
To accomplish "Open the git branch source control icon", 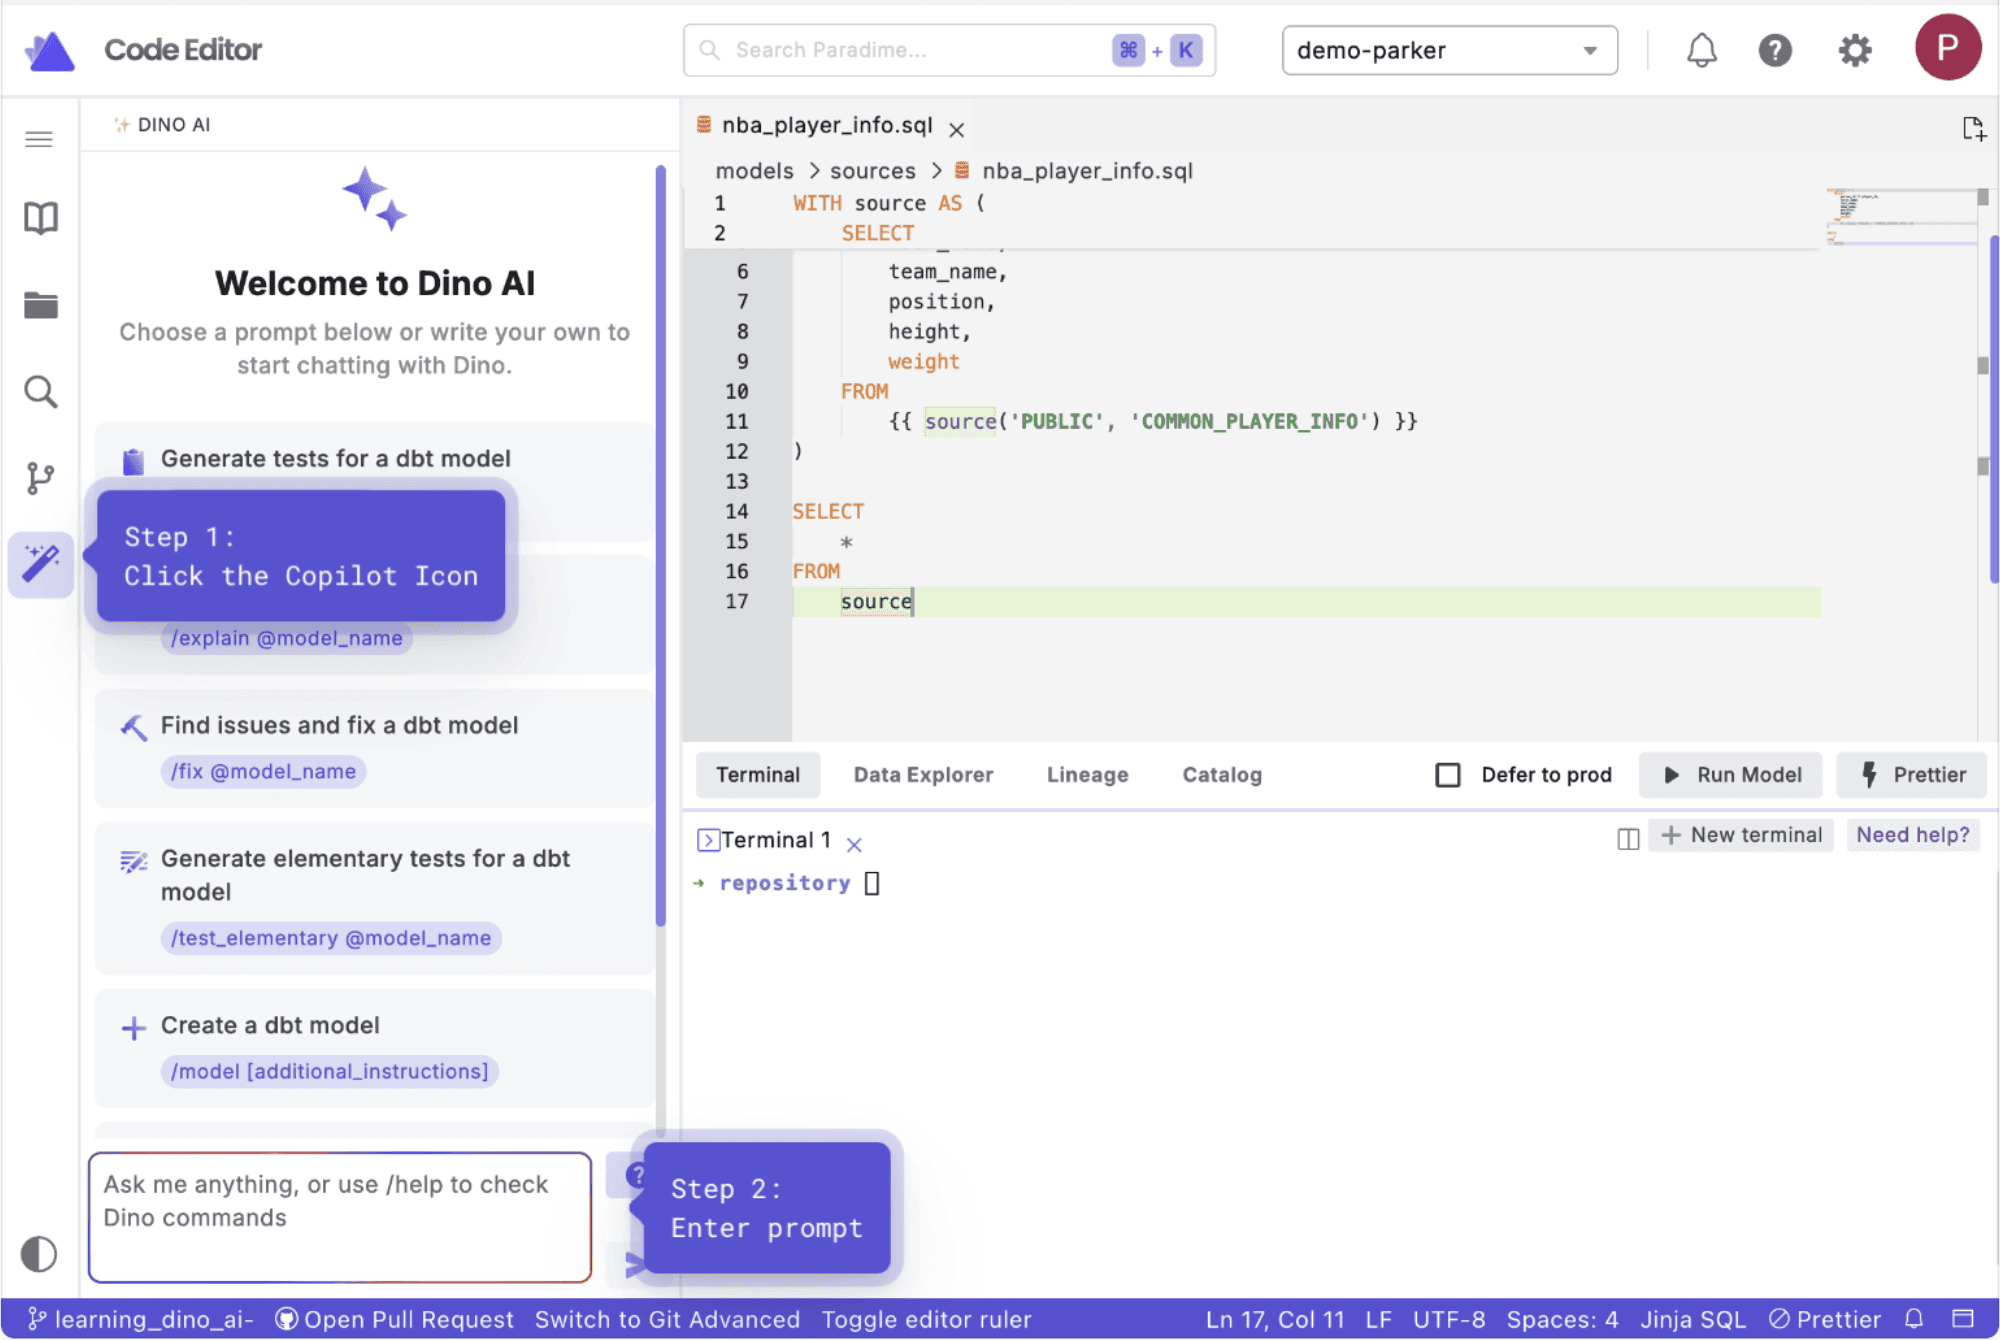I will [41, 478].
